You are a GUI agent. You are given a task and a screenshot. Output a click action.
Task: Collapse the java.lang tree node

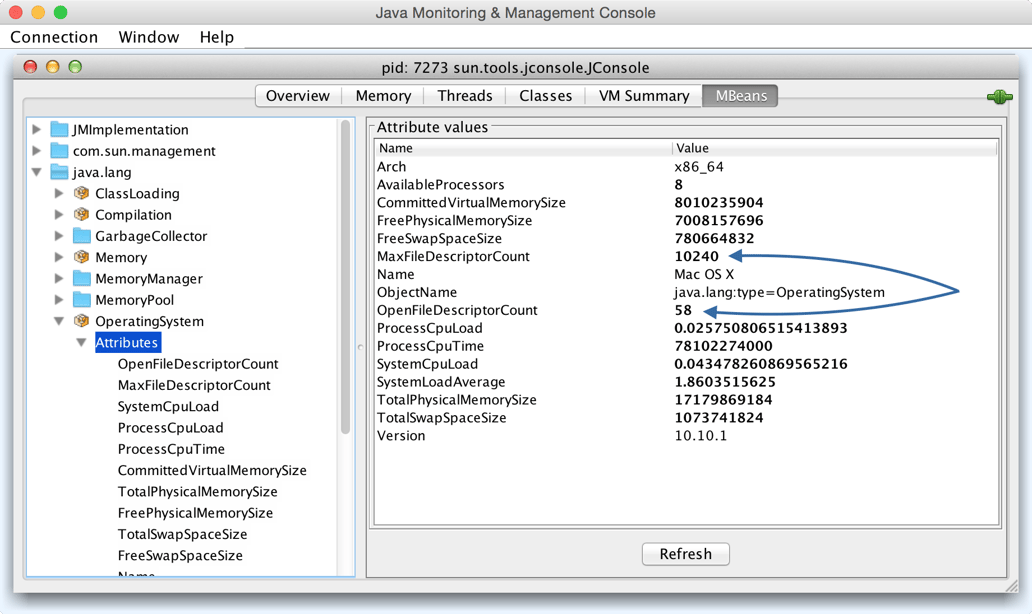pos(37,171)
